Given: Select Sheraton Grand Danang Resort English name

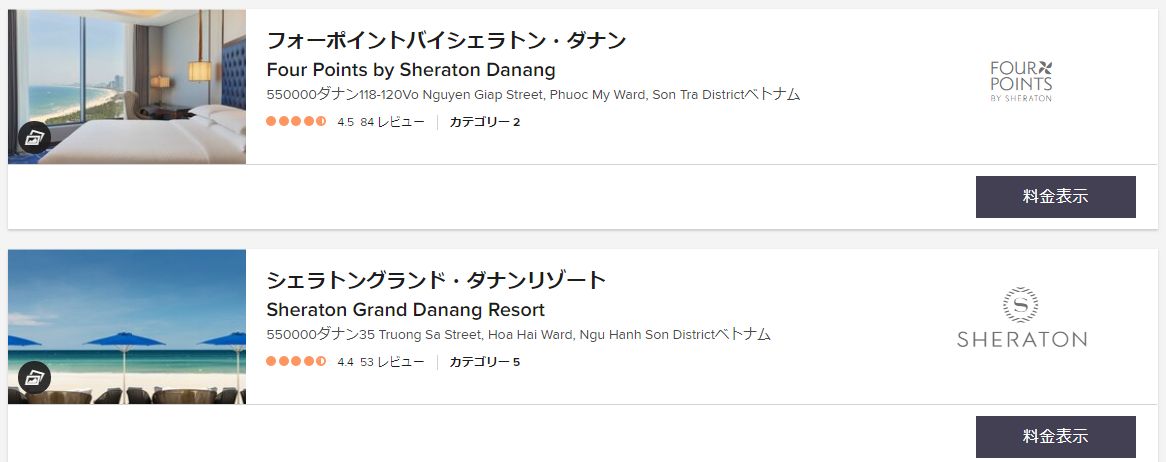Looking at the screenshot, I should click(405, 309).
